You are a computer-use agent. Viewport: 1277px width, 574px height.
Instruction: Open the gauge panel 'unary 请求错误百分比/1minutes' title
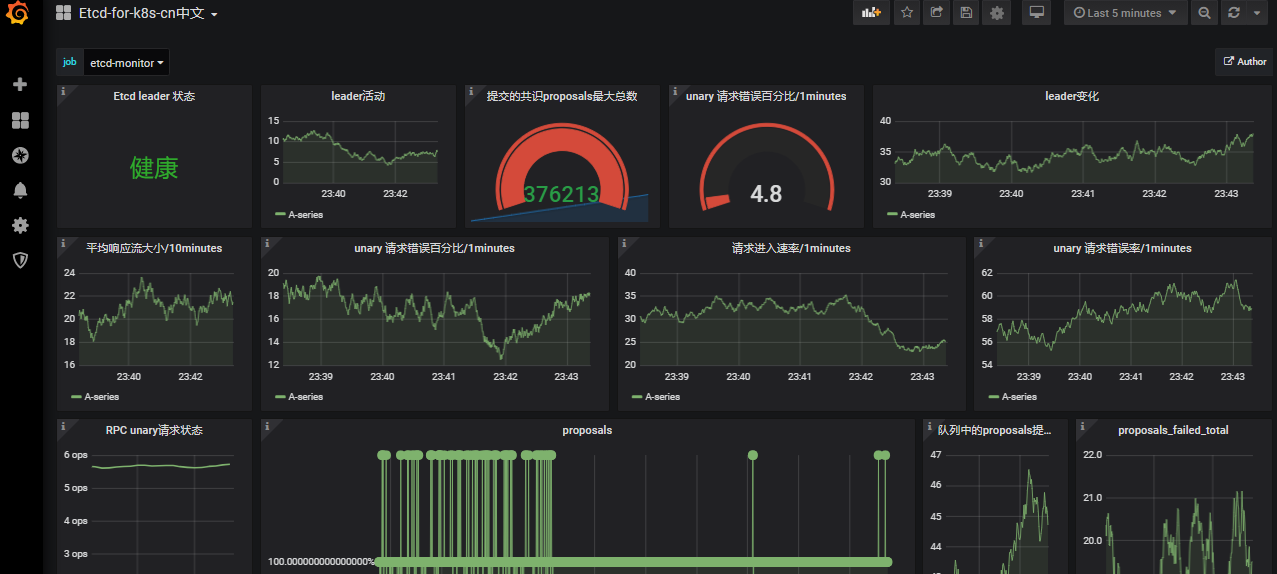tap(766, 96)
